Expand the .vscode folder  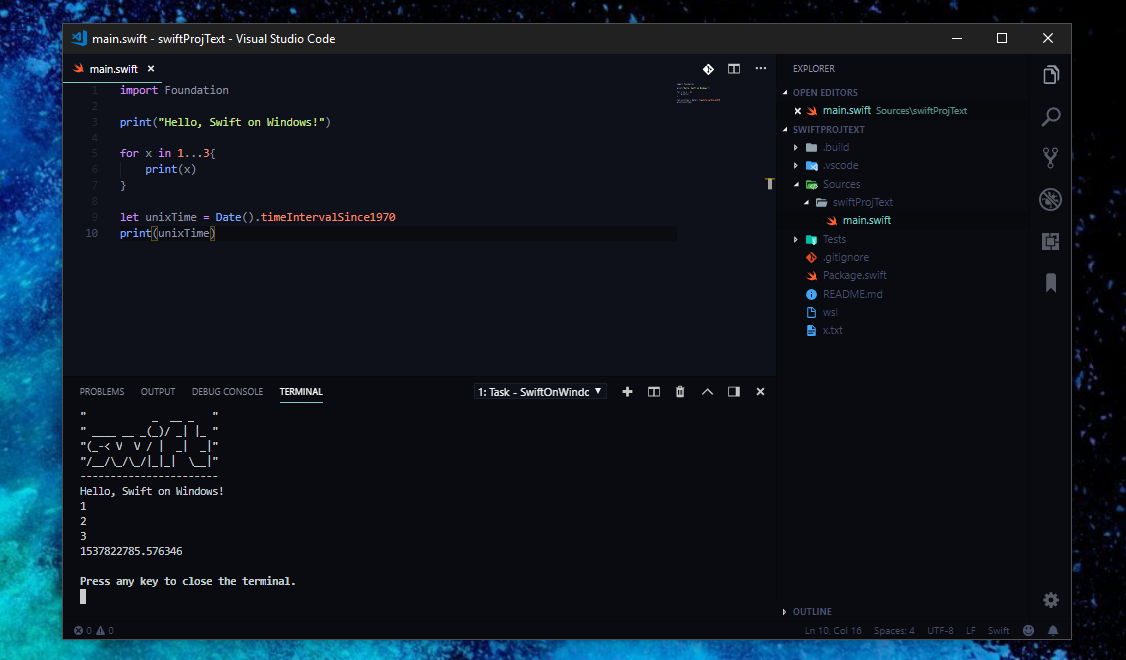coord(840,165)
